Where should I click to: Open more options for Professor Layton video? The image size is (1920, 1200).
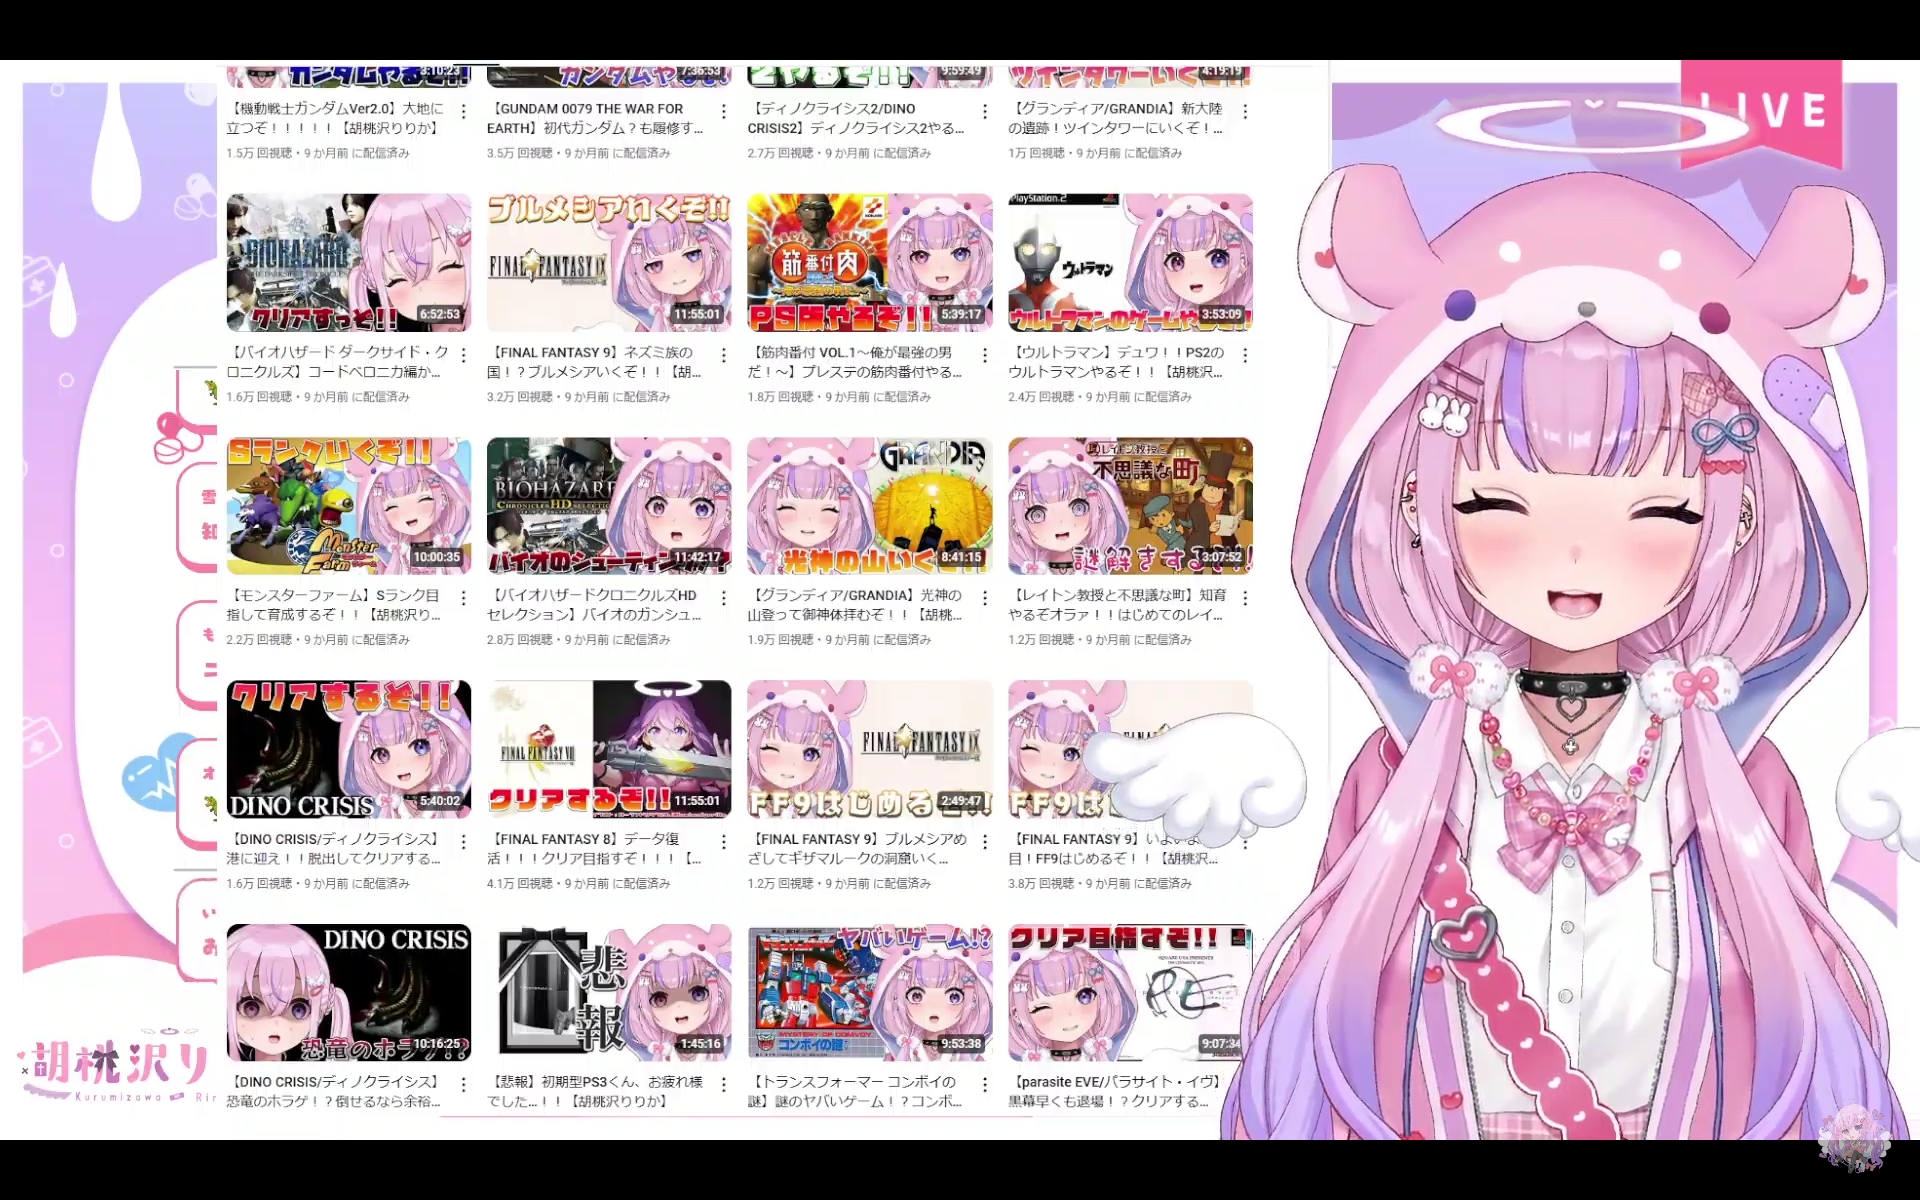pyautogui.click(x=1245, y=598)
